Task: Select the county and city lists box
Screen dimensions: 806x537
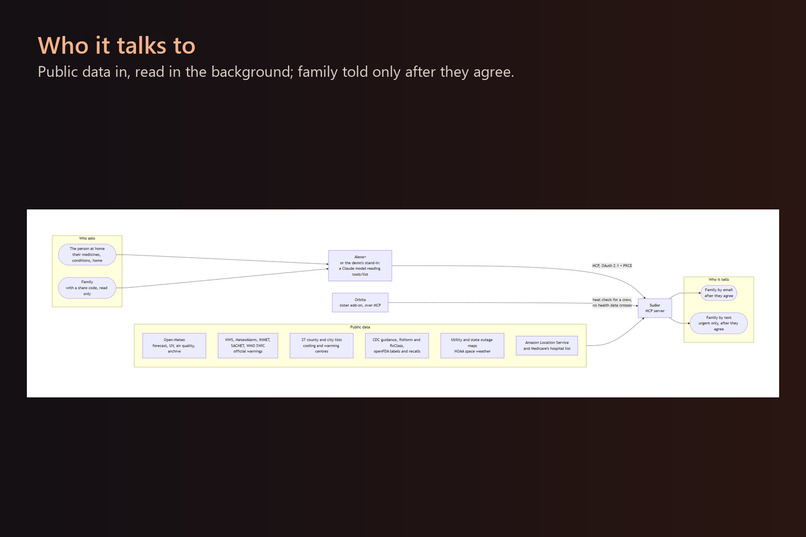Action: tap(321, 345)
